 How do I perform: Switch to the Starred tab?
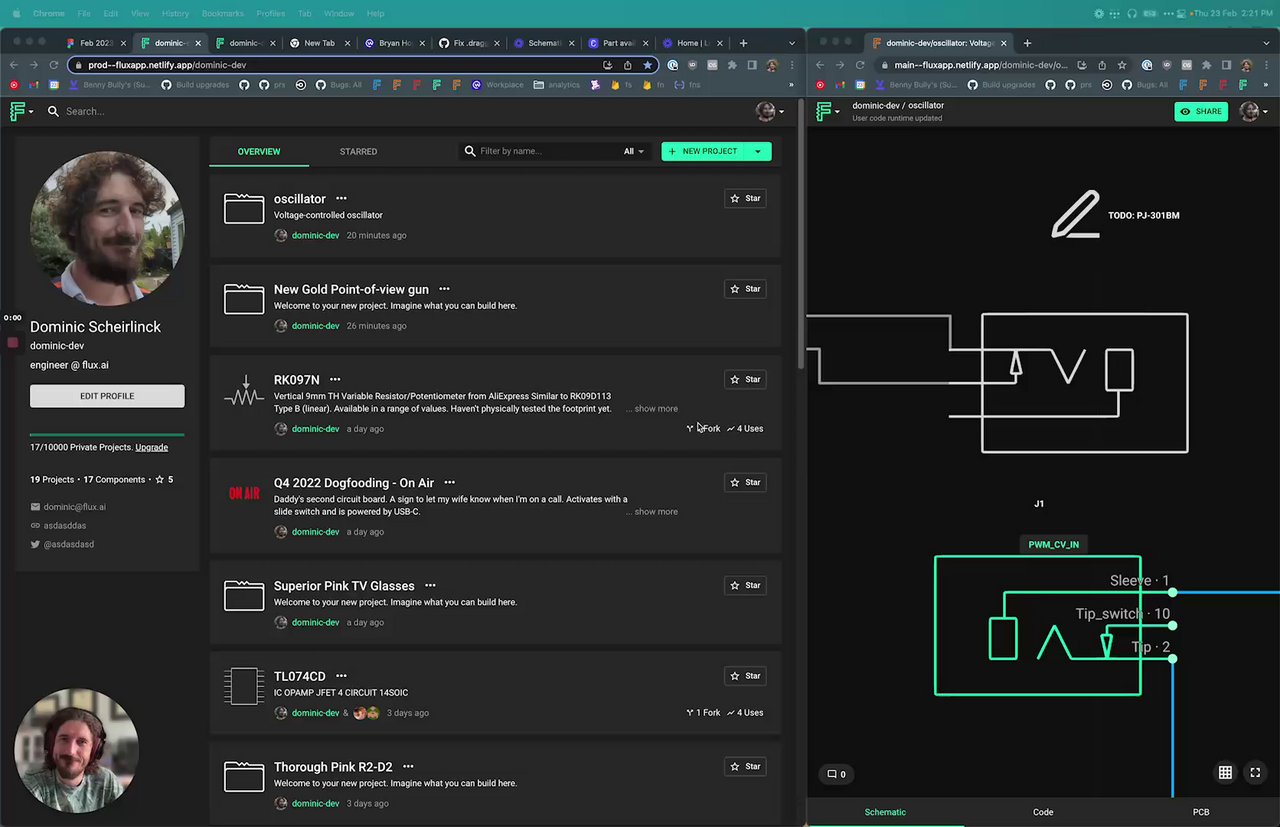(358, 152)
